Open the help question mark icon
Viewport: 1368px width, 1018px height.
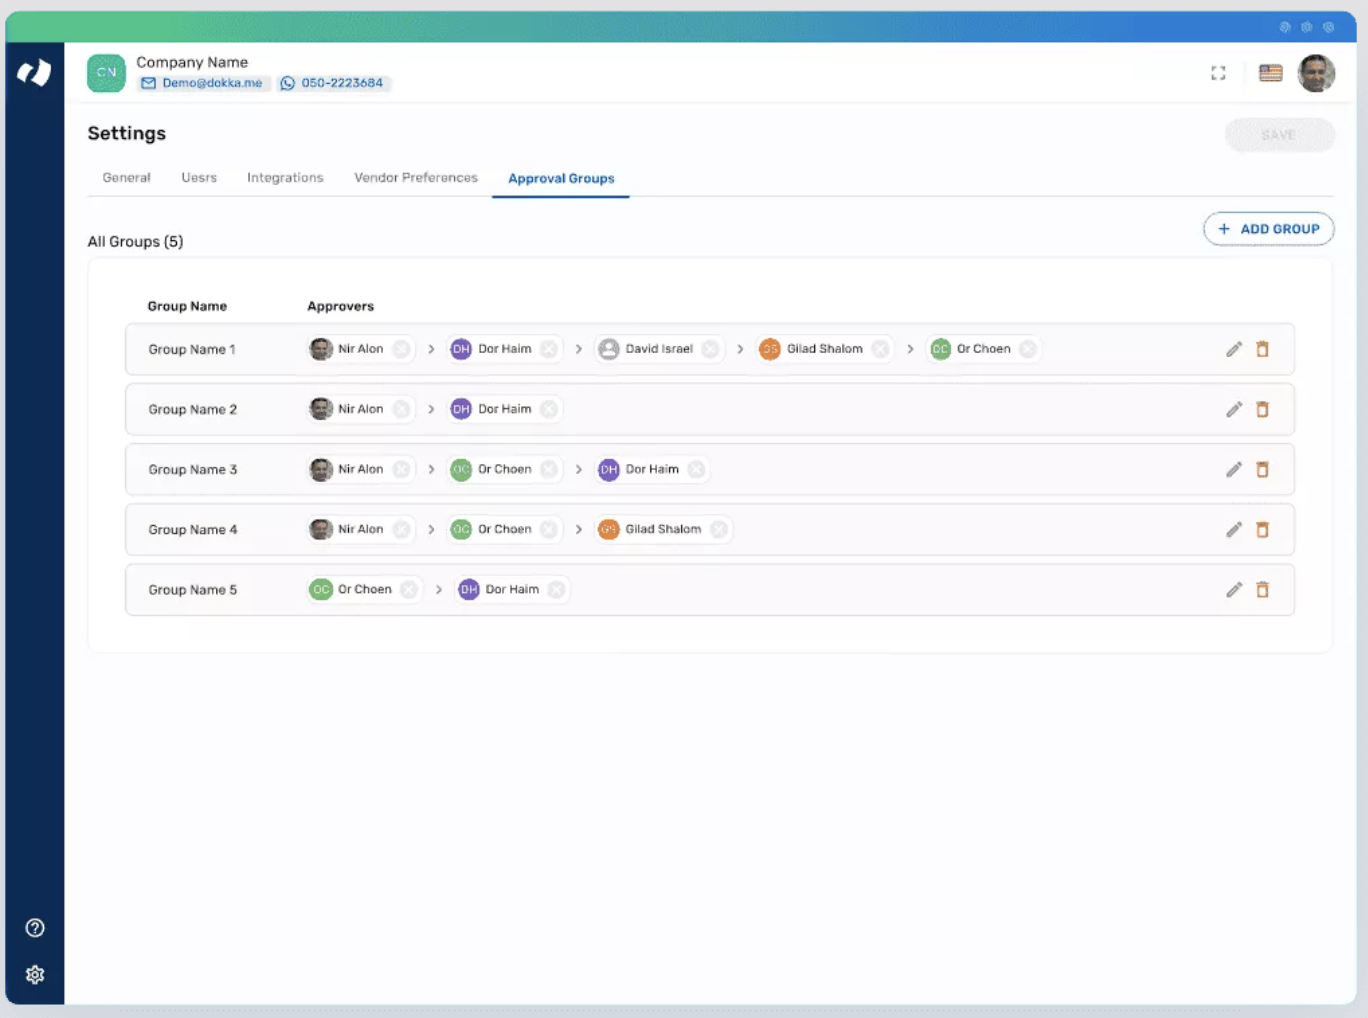pyautogui.click(x=35, y=928)
